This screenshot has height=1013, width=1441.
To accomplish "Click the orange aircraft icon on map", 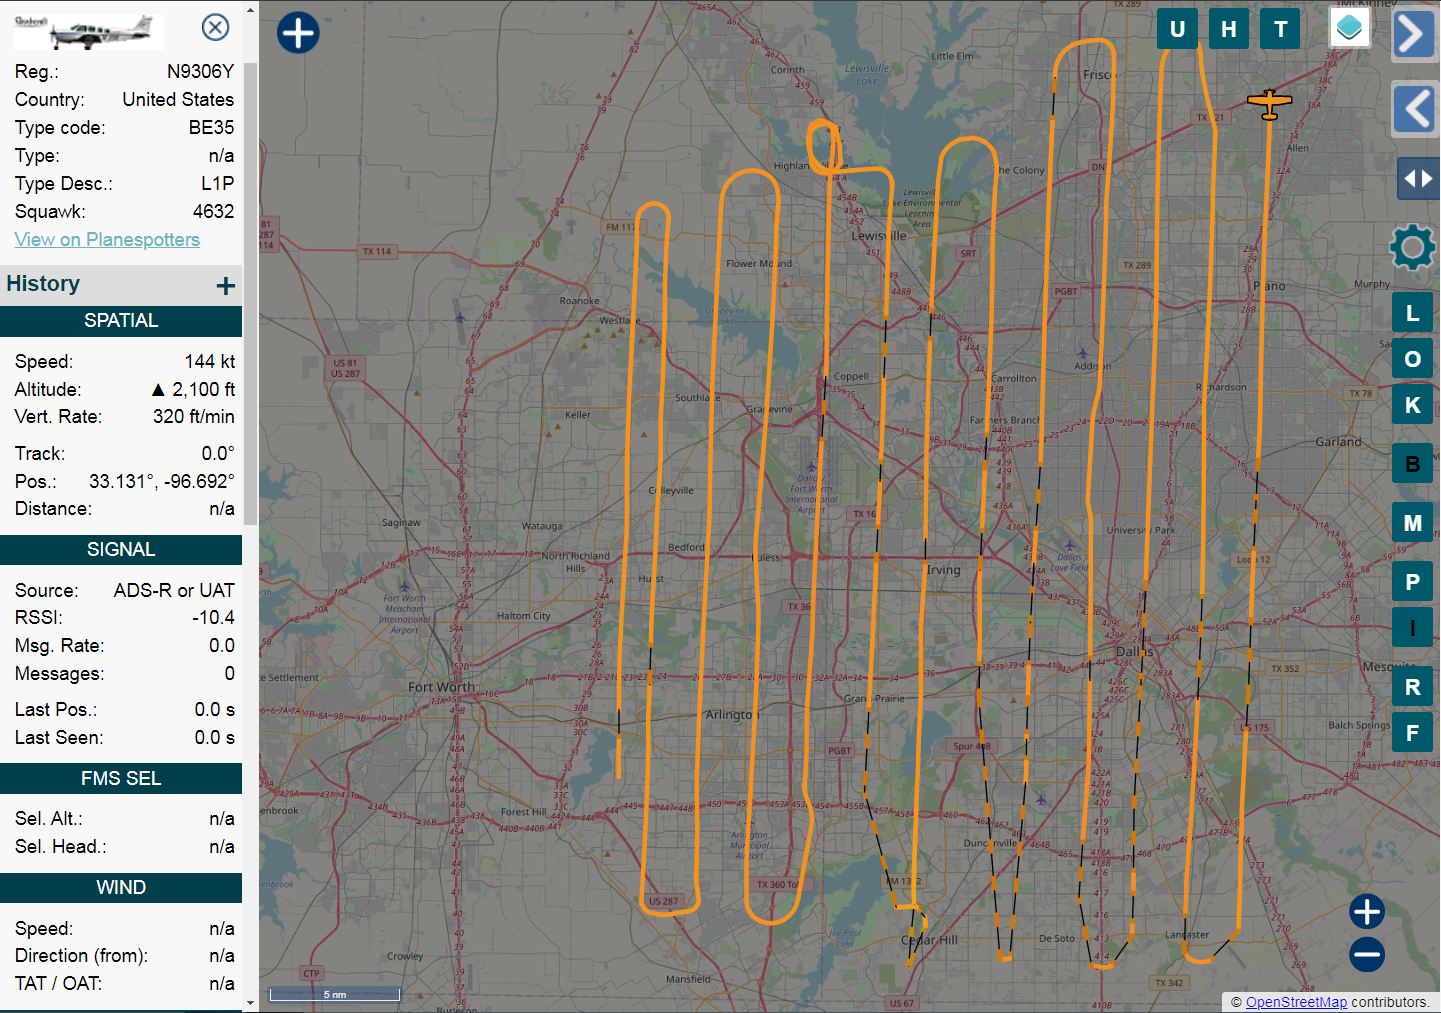I will (1269, 103).
